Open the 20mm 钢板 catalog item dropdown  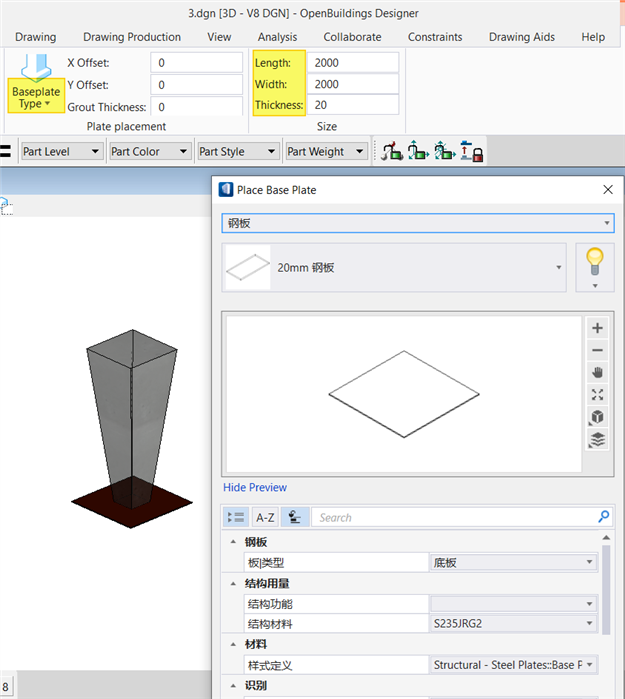tap(394, 267)
